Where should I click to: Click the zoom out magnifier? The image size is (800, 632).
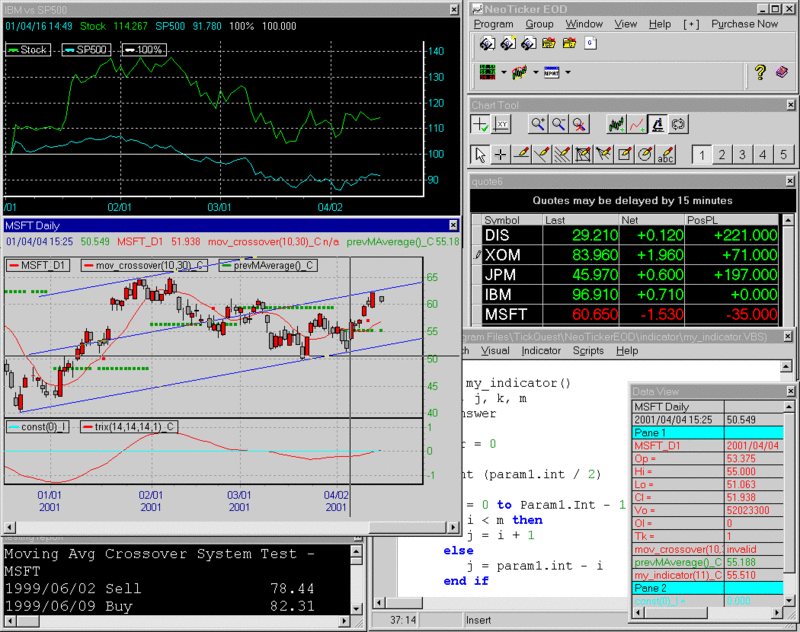coord(558,124)
